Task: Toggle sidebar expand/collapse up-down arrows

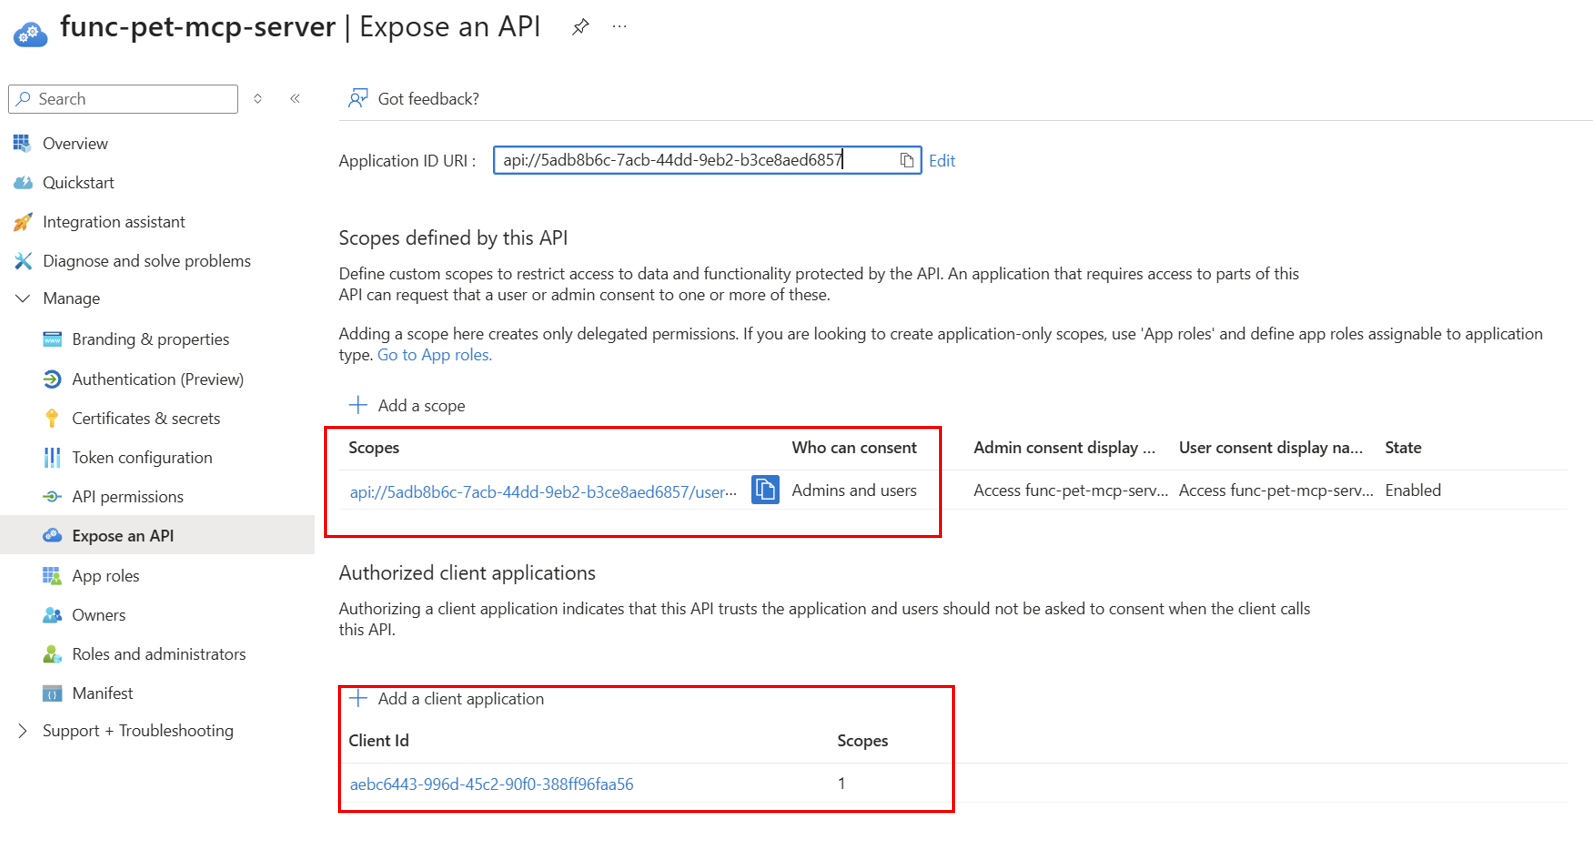Action: 258,99
